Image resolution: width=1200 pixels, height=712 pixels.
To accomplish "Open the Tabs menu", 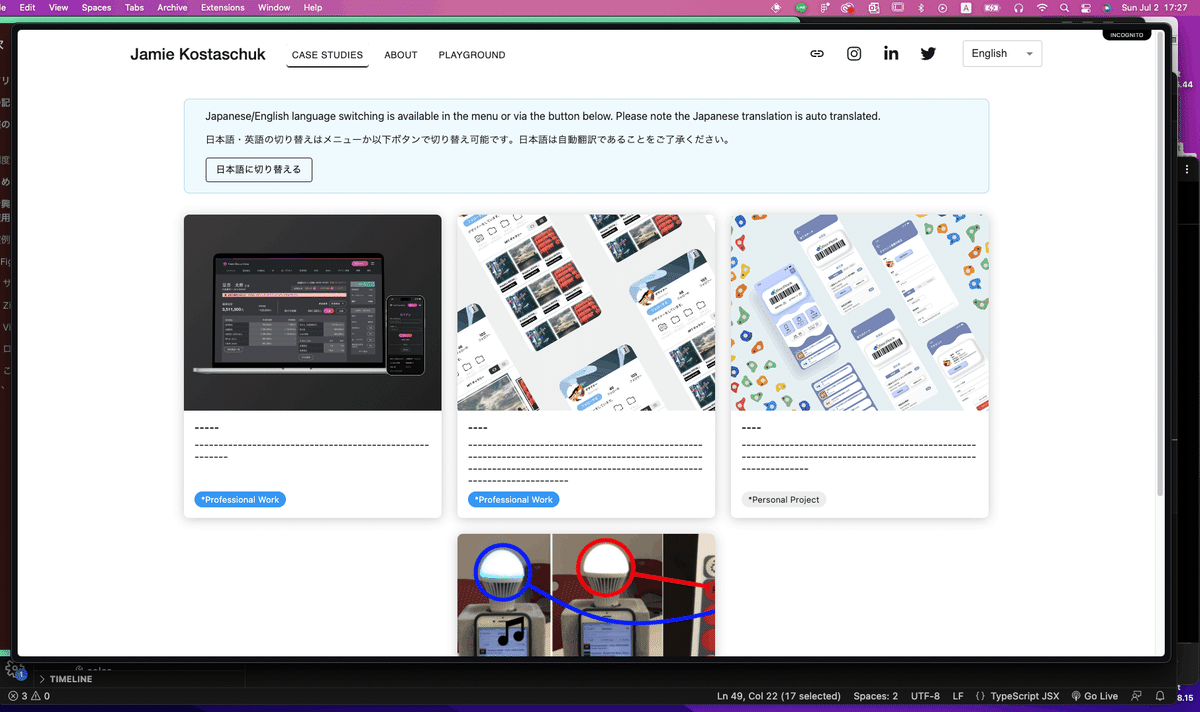I will [x=134, y=7].
